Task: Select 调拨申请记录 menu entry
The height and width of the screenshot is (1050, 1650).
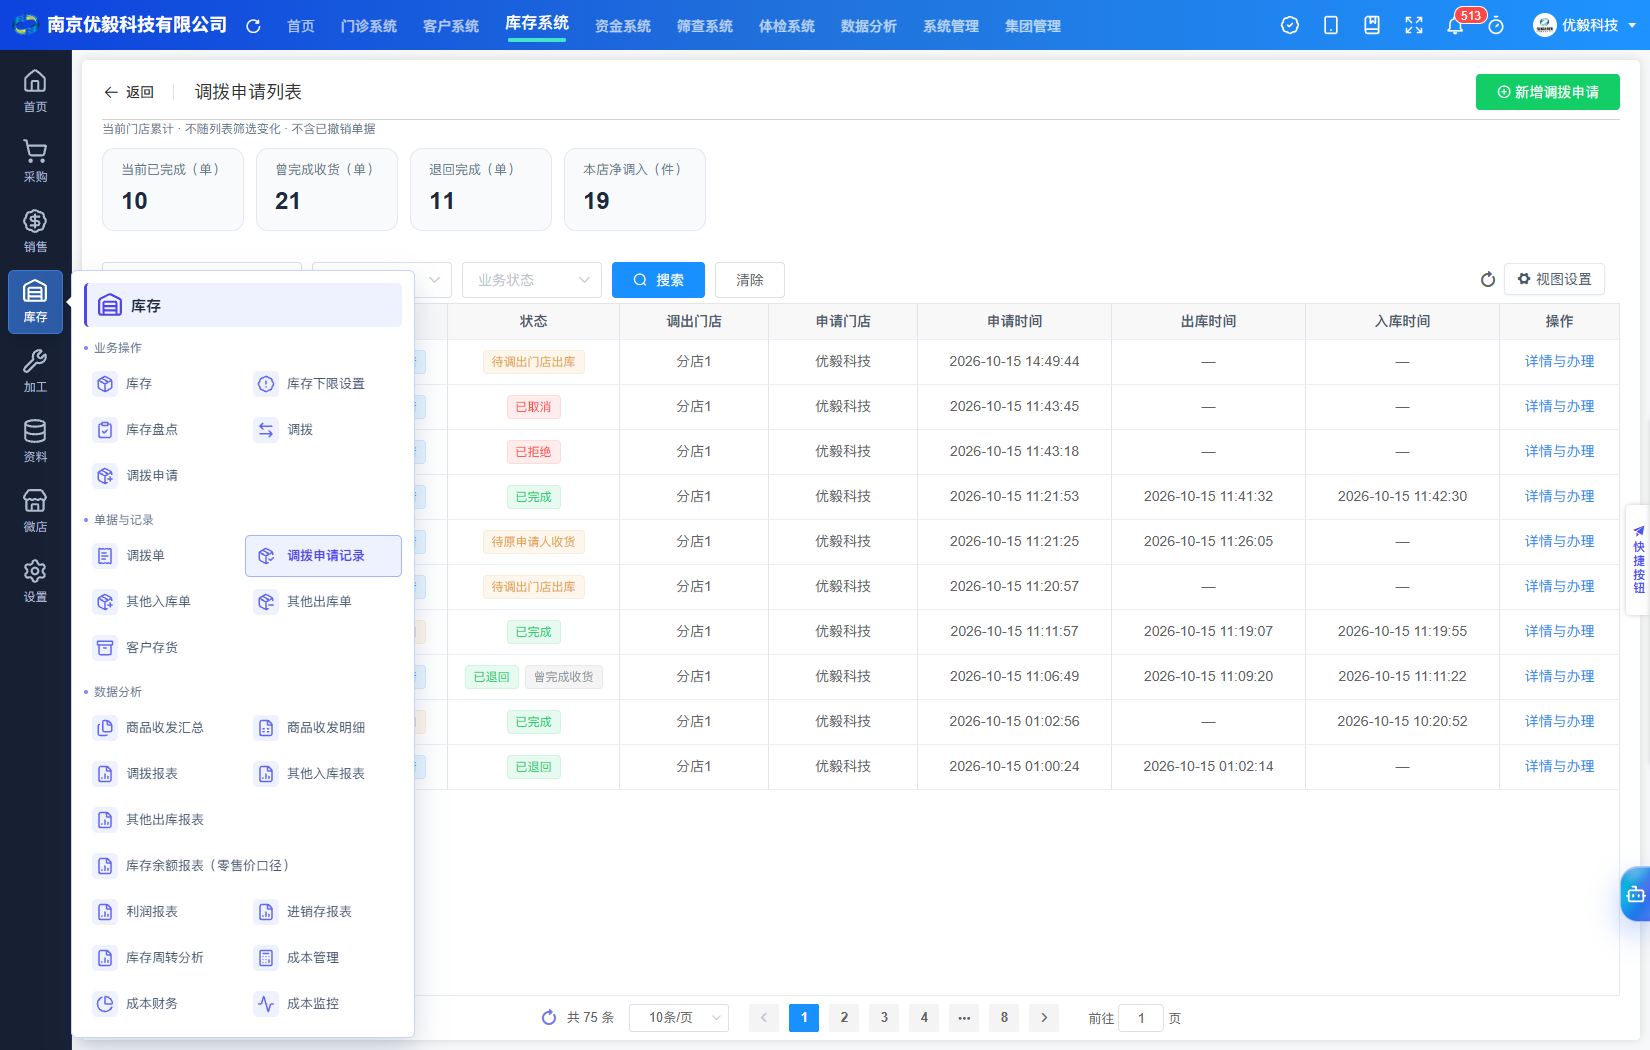Action: pyautogui.click(x=324, y=556)
